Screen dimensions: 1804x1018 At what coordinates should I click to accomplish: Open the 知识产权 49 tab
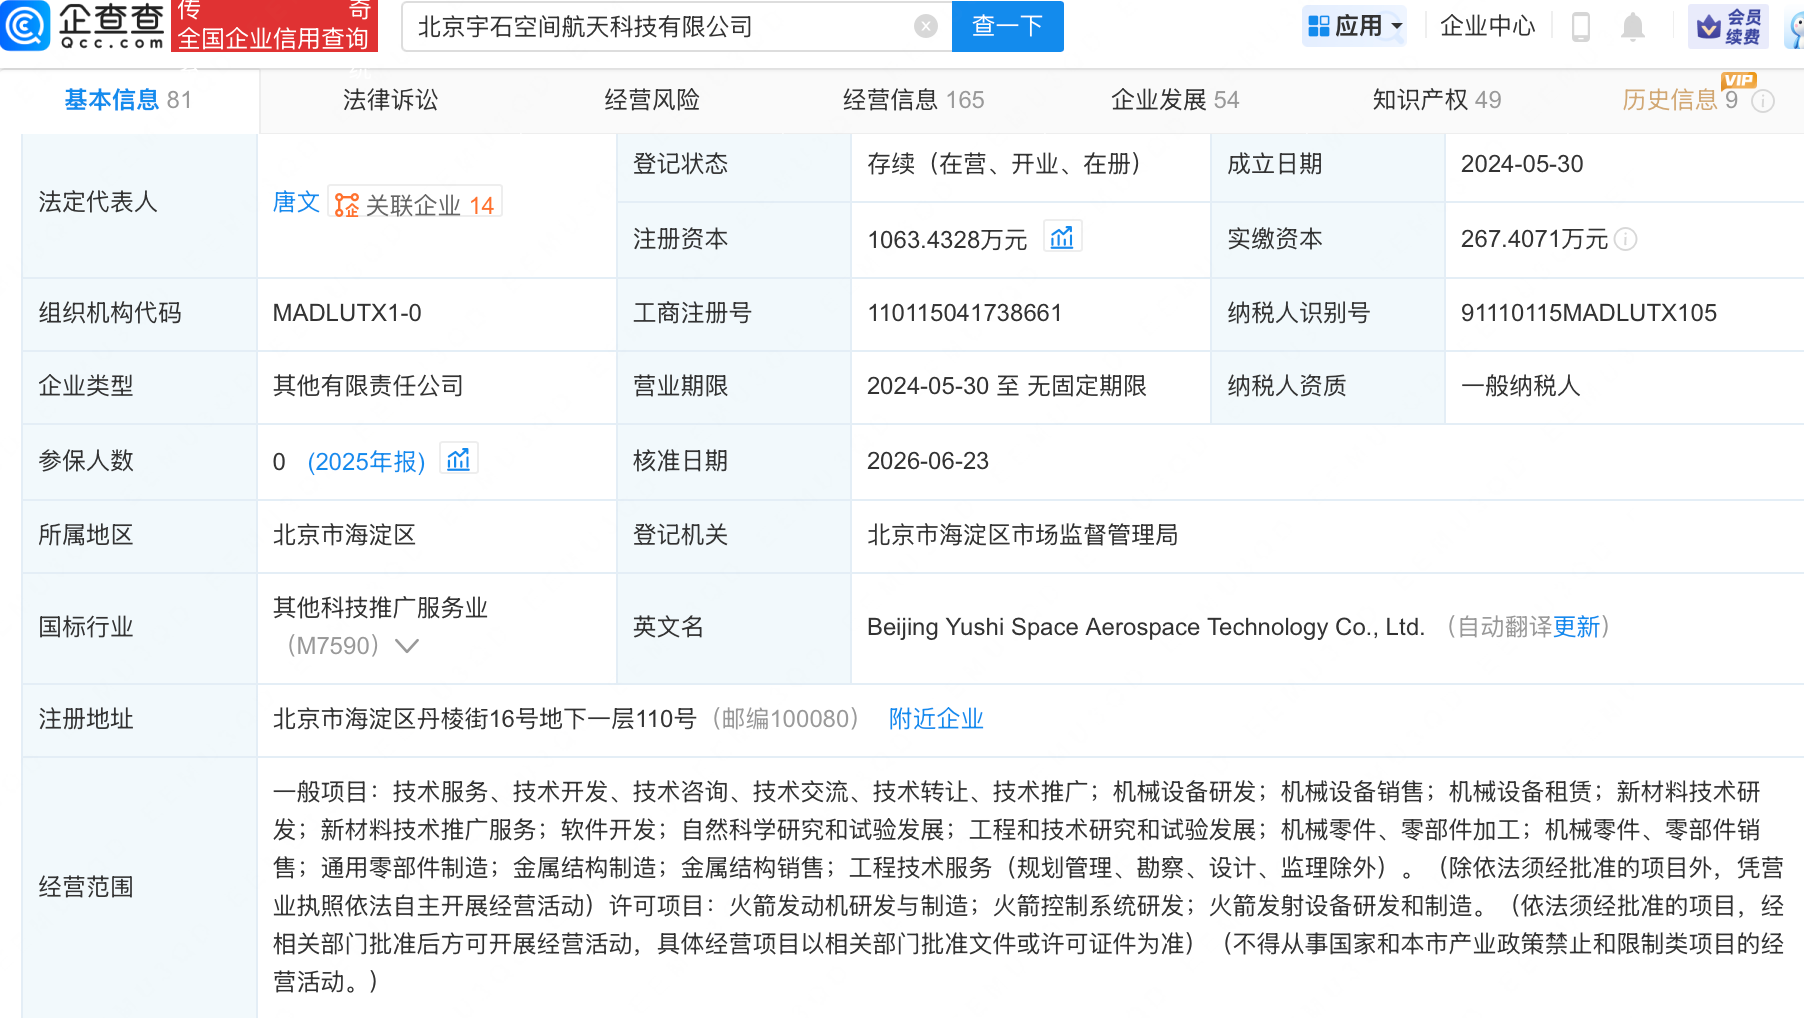pyautogui.click(x=1437, y=100)
